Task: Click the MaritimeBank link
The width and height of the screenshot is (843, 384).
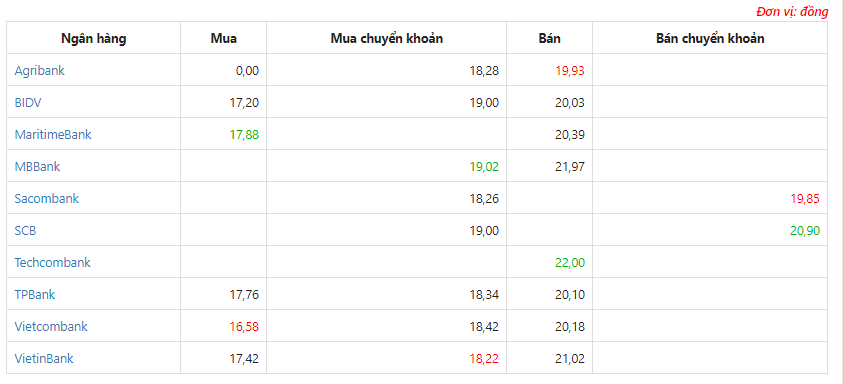Action: [53, 134]
